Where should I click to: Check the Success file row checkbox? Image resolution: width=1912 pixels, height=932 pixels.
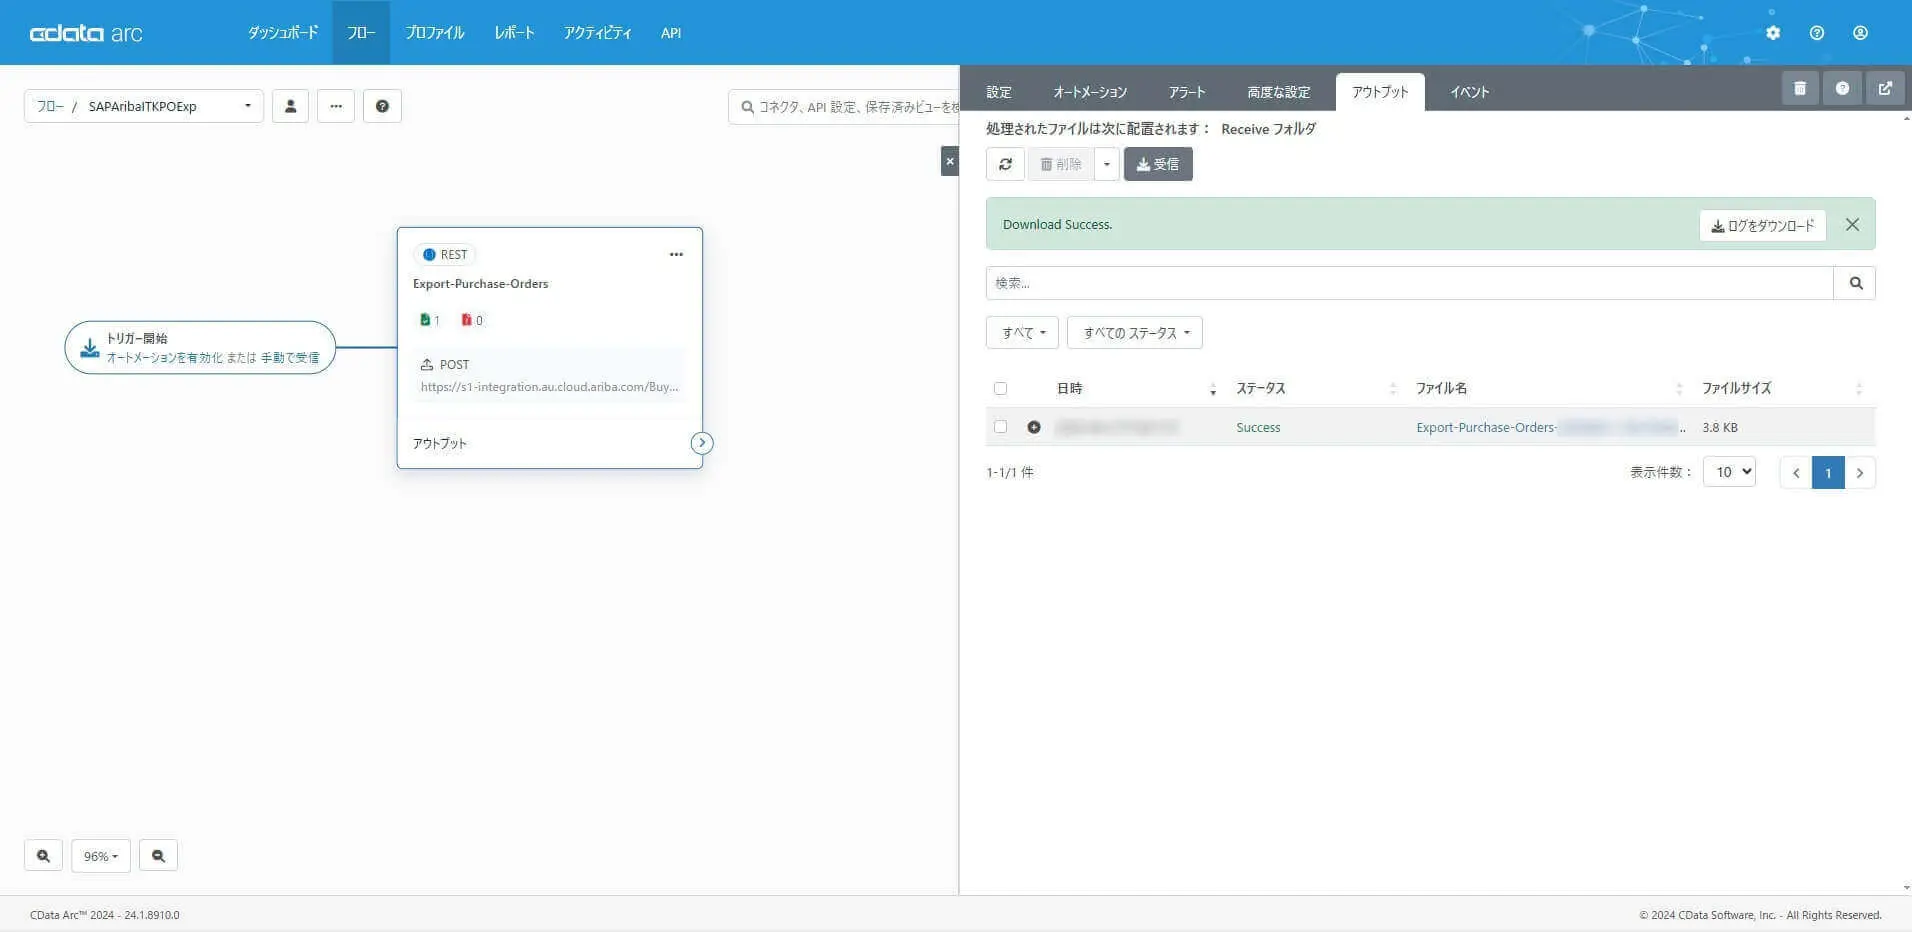(x=1000, y=427)
